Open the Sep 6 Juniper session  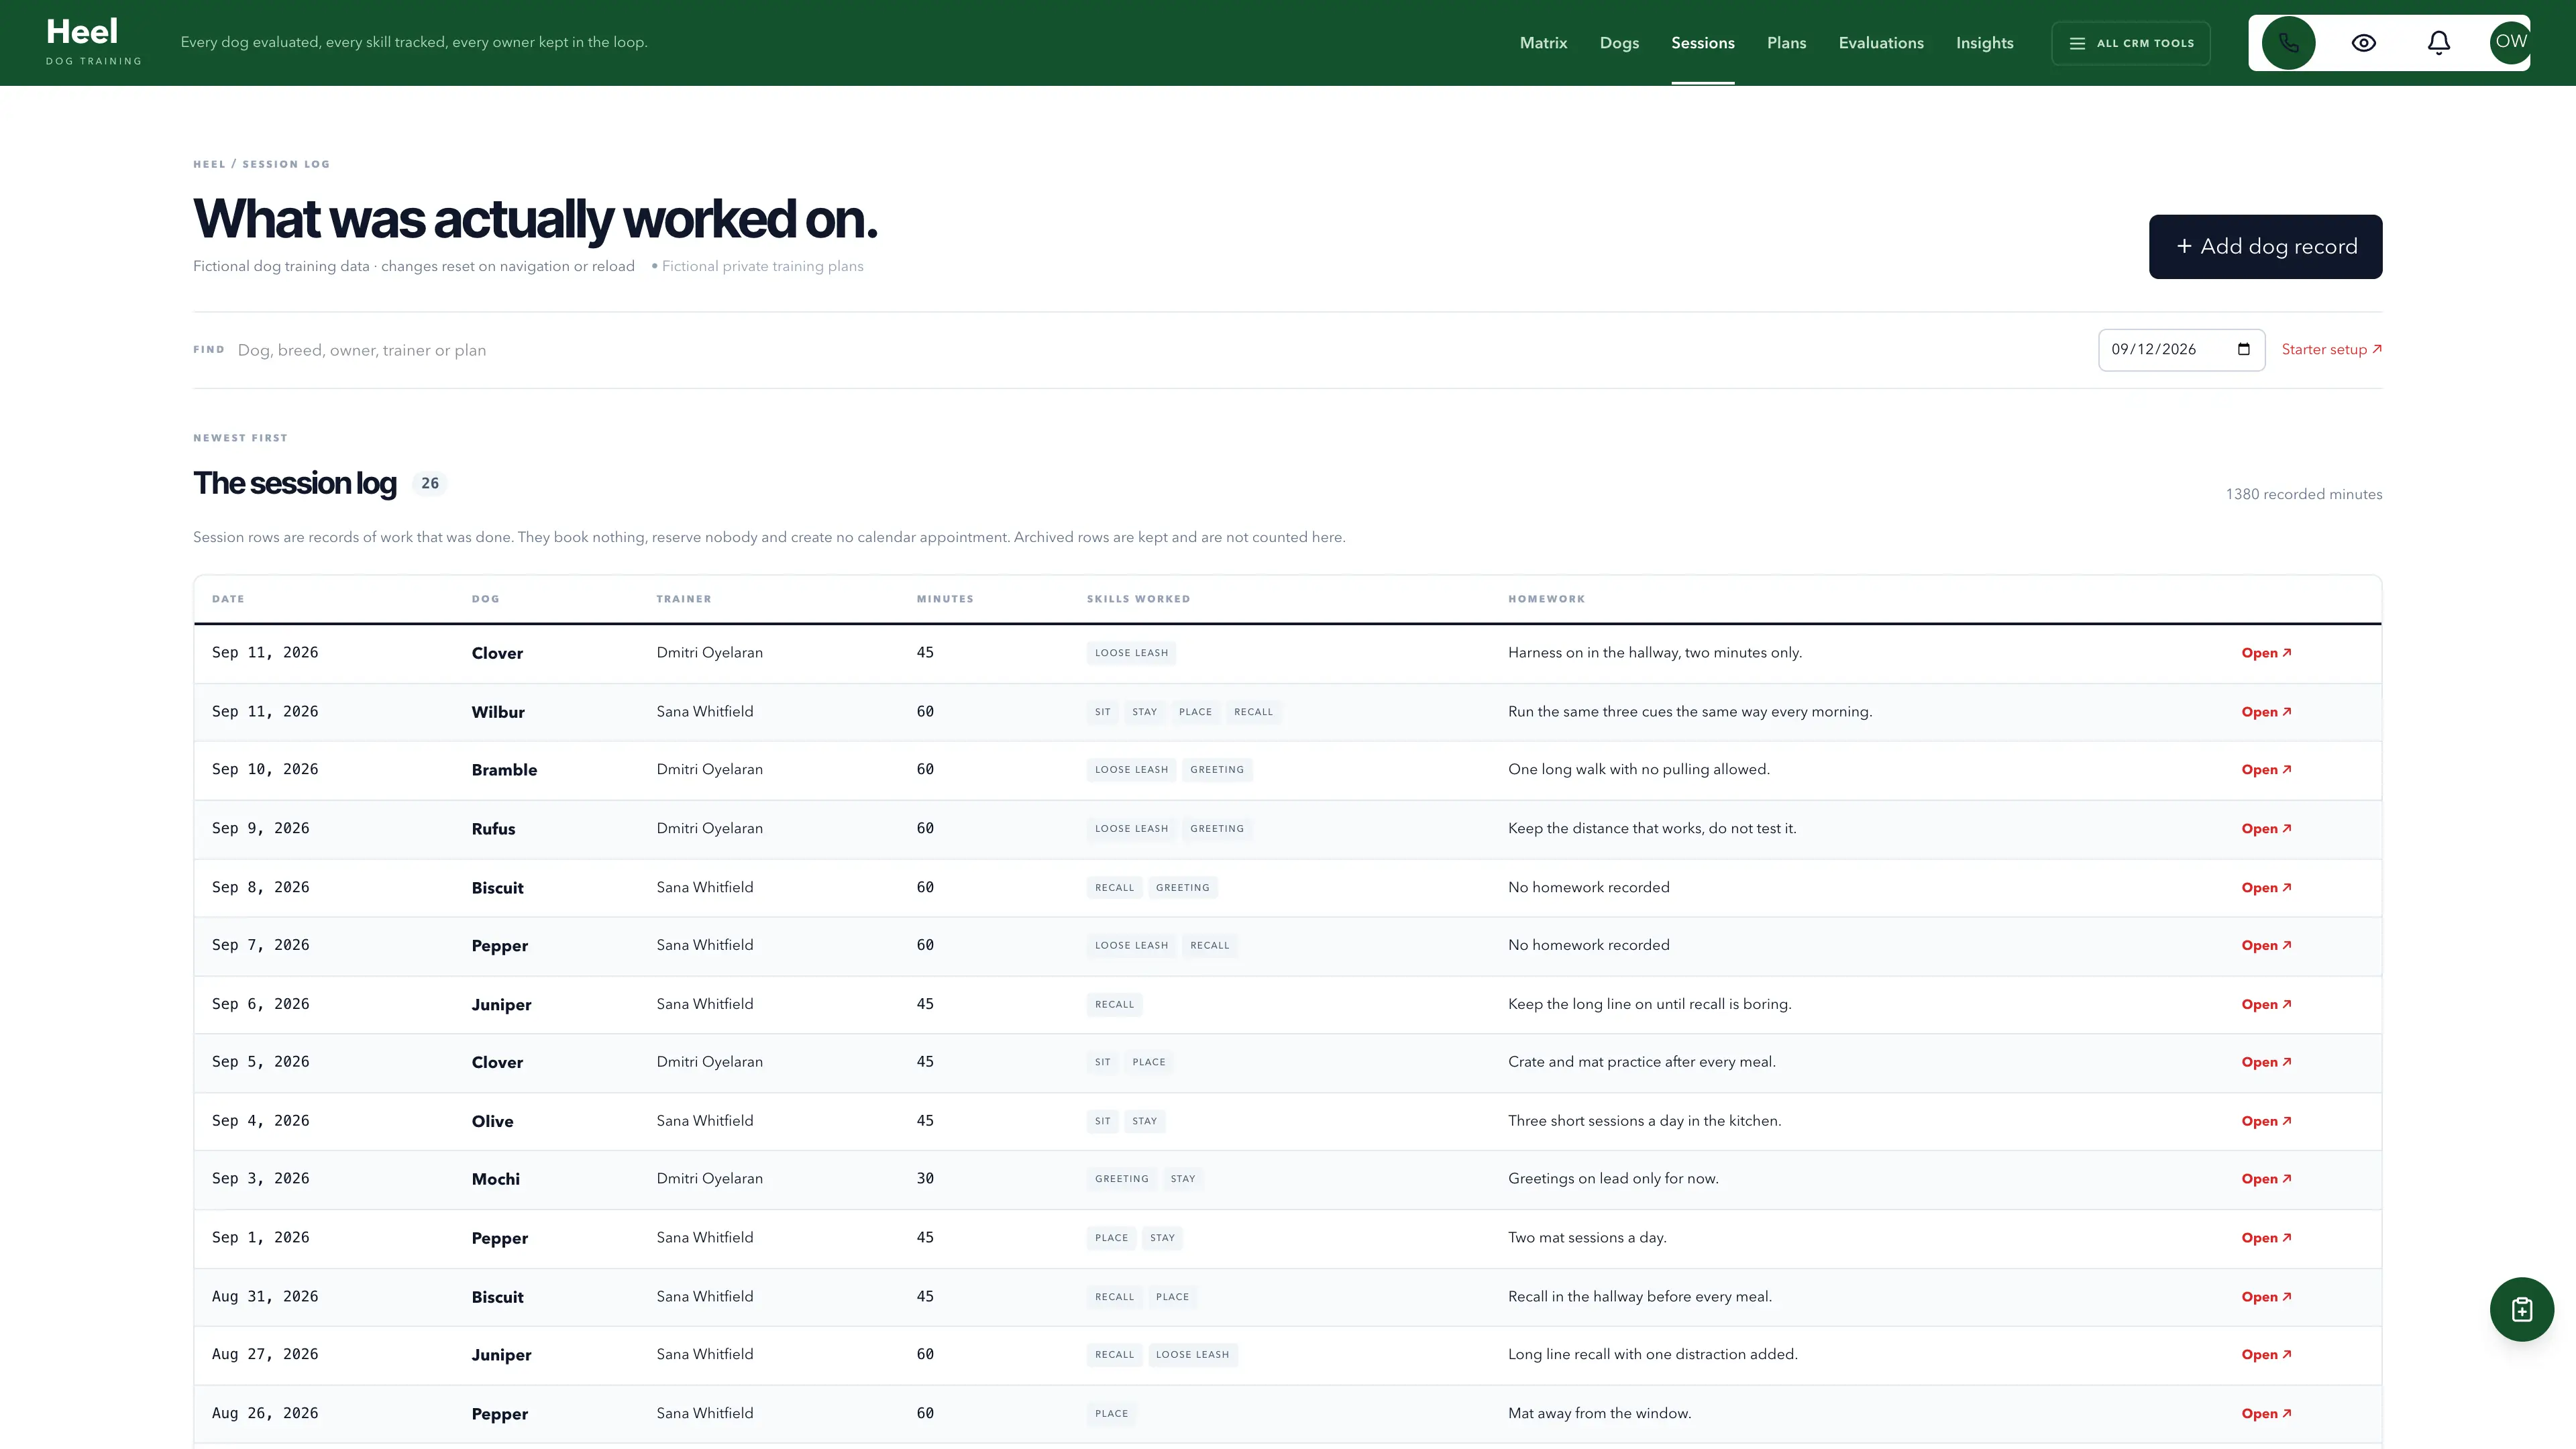click(2265, 1004)
